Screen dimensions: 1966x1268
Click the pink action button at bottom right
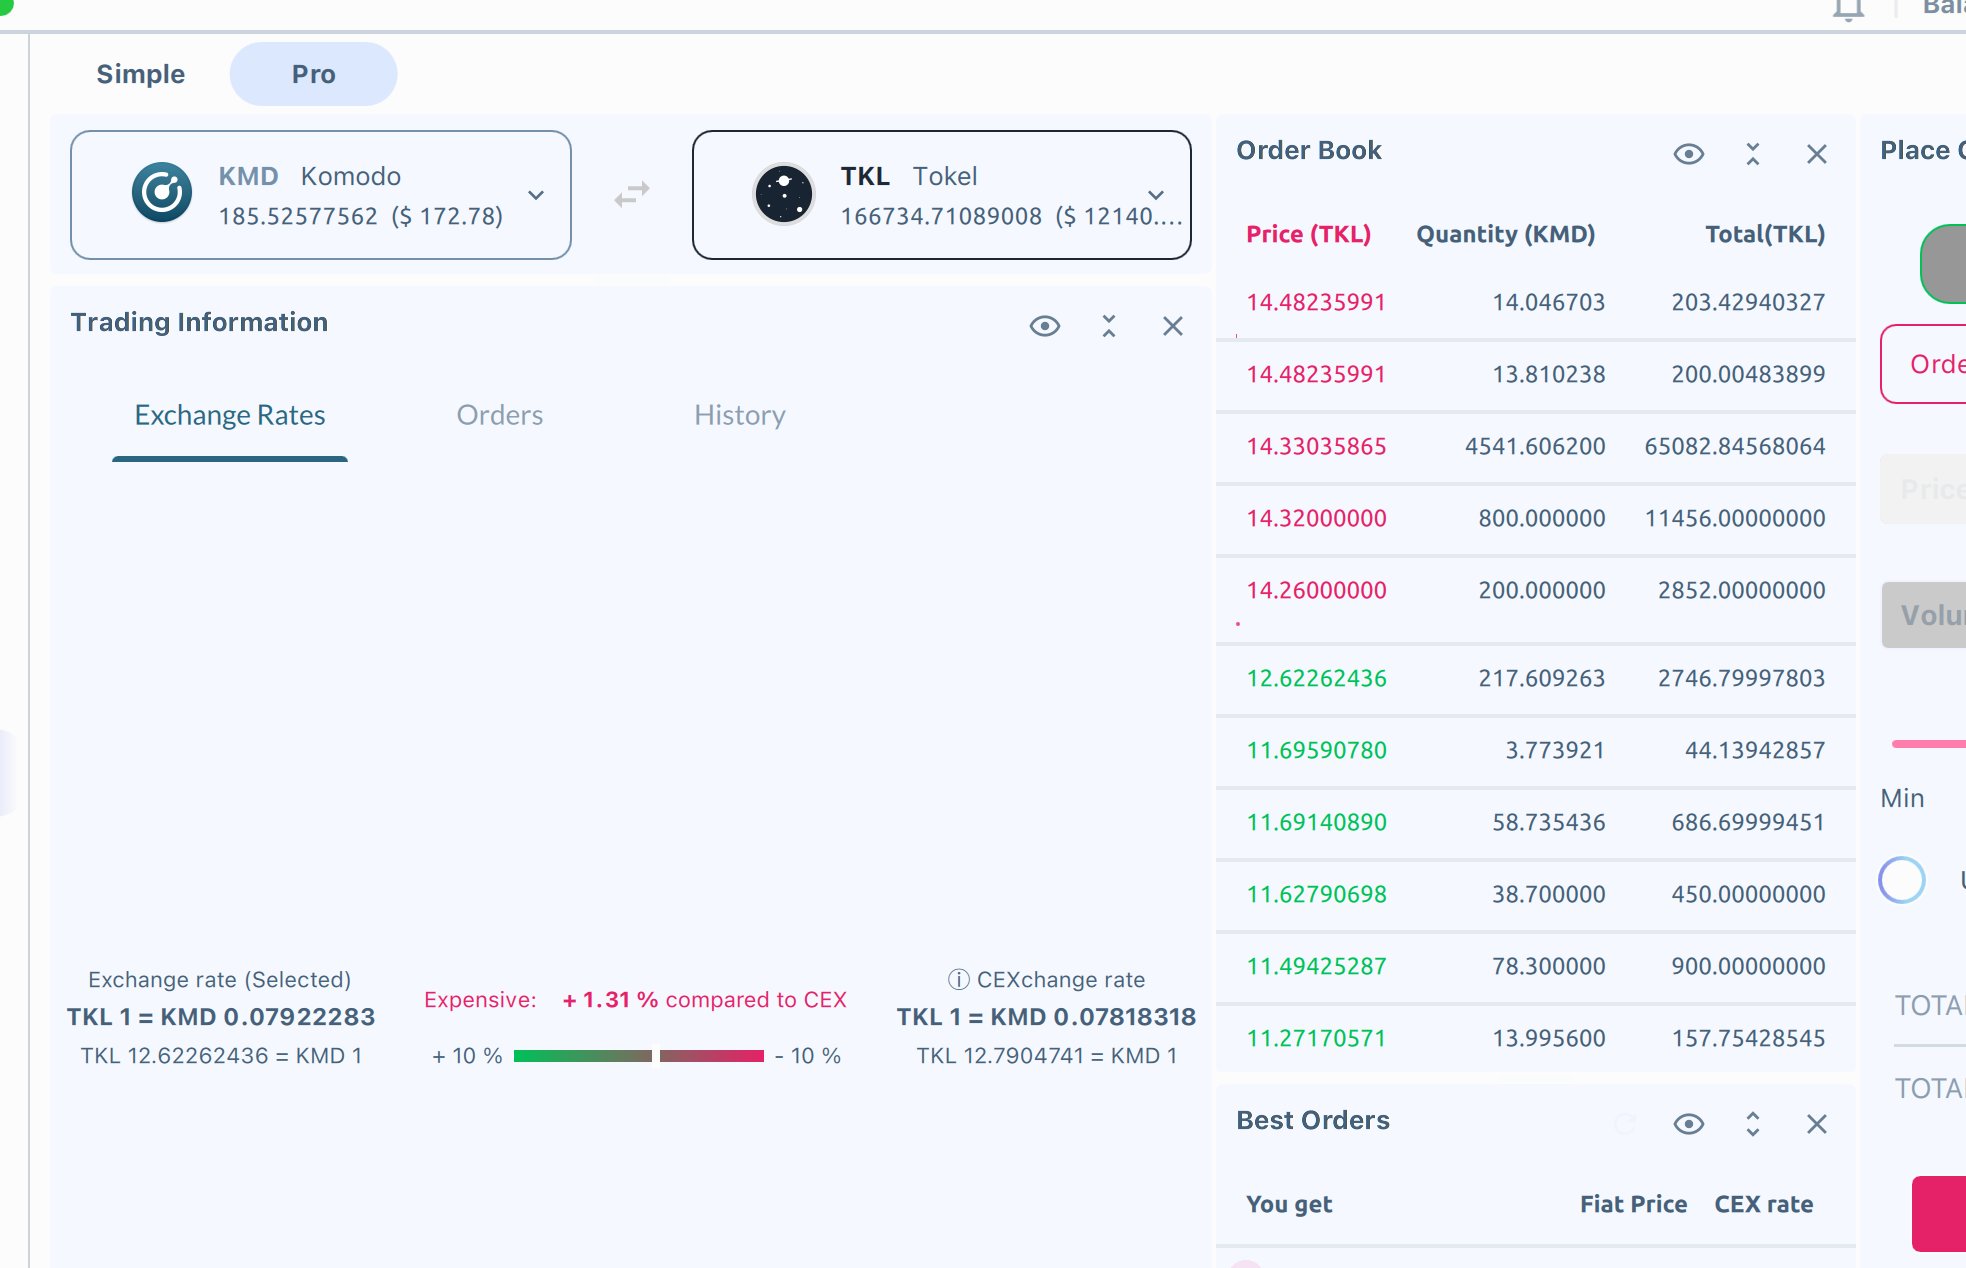tap(1940, 1214)
